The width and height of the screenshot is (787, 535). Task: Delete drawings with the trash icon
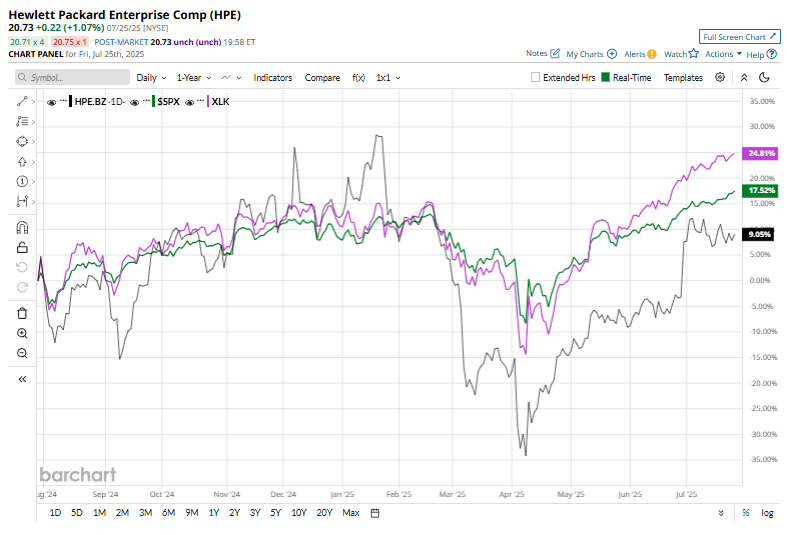click(x=22, y=313)
